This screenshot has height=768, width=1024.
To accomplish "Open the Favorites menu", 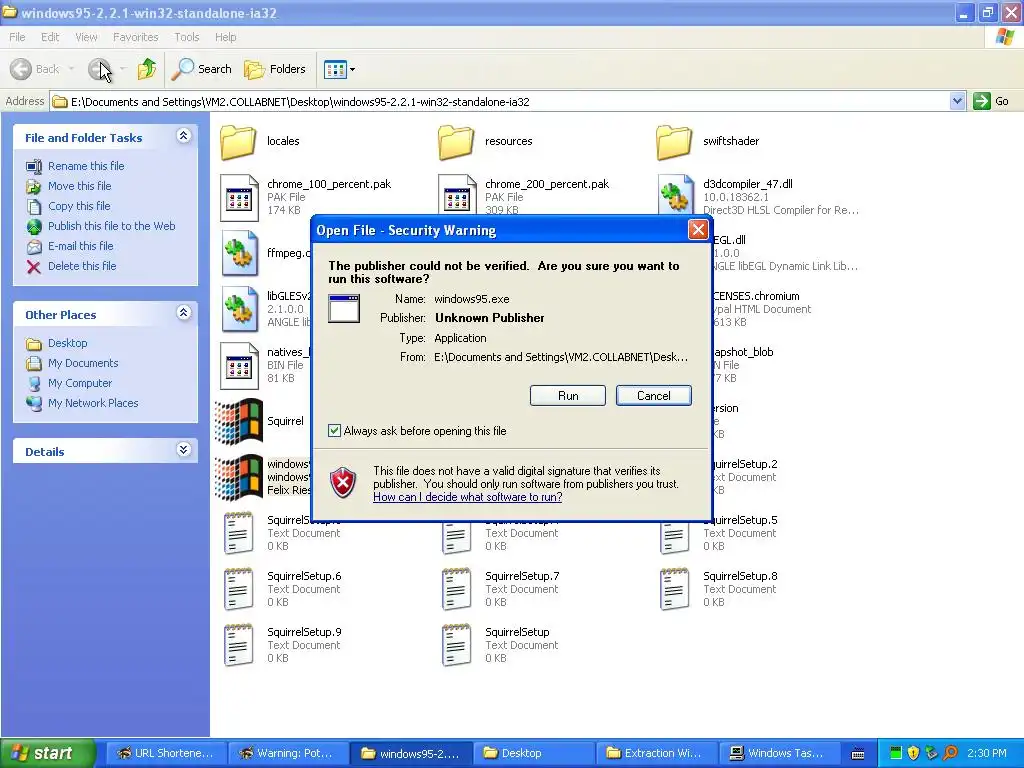I will click(135, 37).
